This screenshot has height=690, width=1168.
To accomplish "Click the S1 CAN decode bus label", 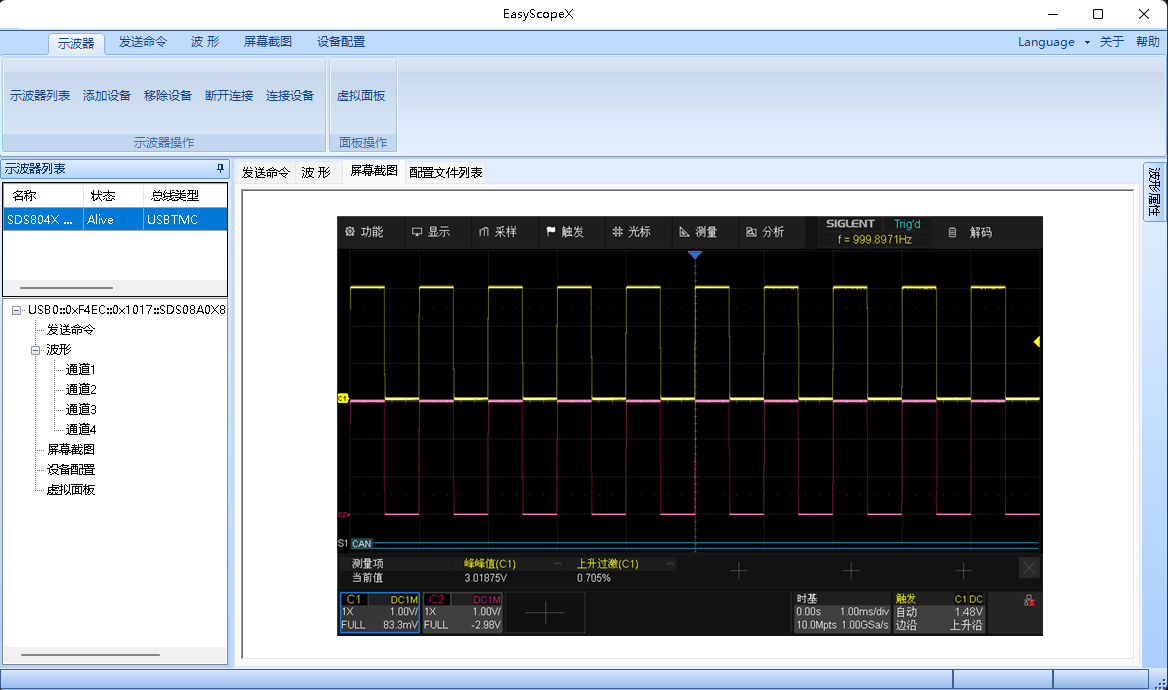I will pyautogui.click(x=355, y=543).
